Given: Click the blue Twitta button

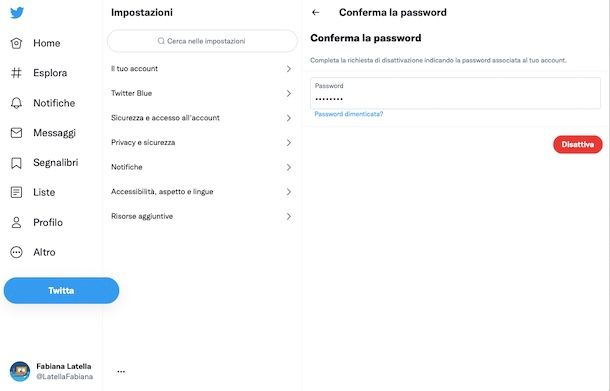Looking at the screenshot, I should 61,291.
